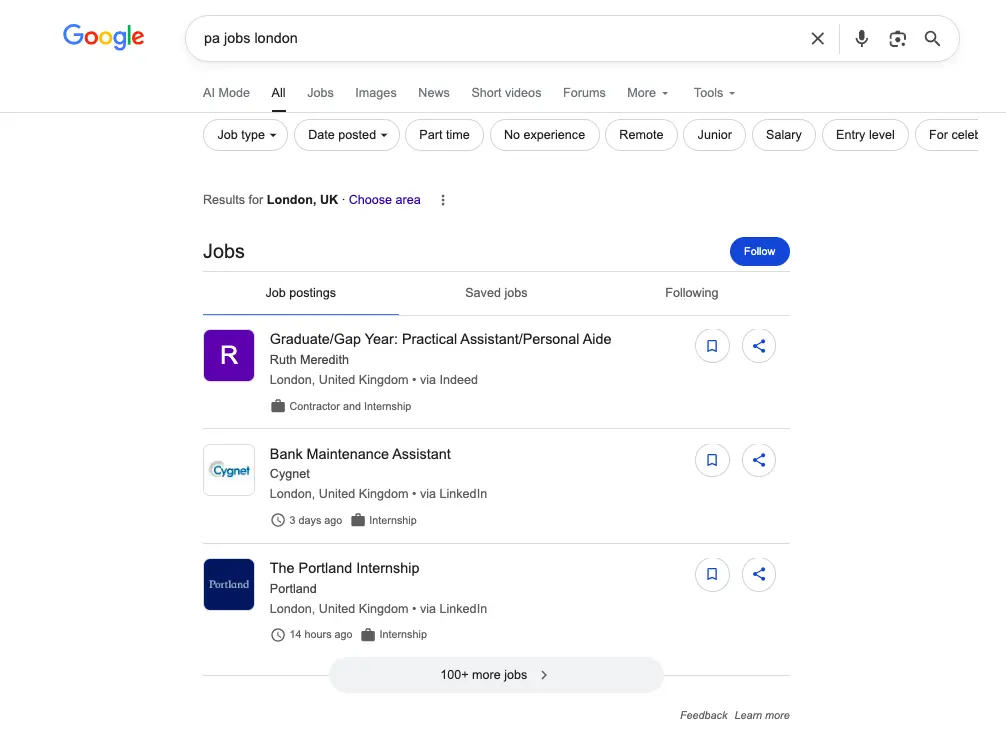The height and width of the screenshot is (740, 1006).
Task: Open the Images search tab
Action: point(376,93)
